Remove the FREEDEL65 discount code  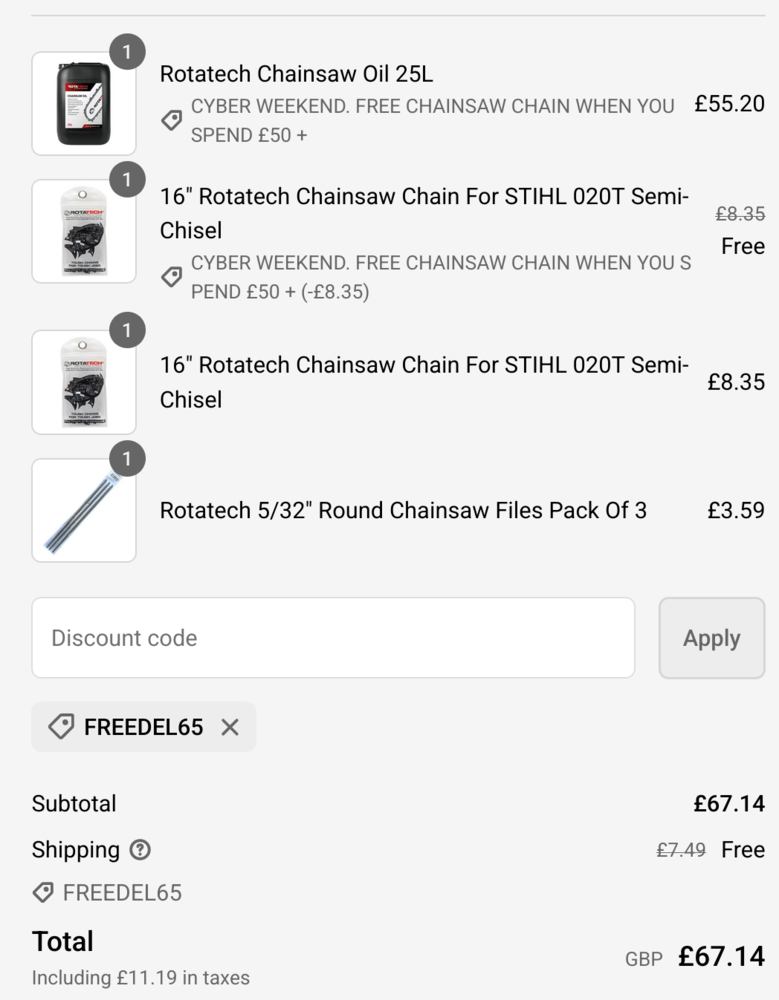[230, 727]
